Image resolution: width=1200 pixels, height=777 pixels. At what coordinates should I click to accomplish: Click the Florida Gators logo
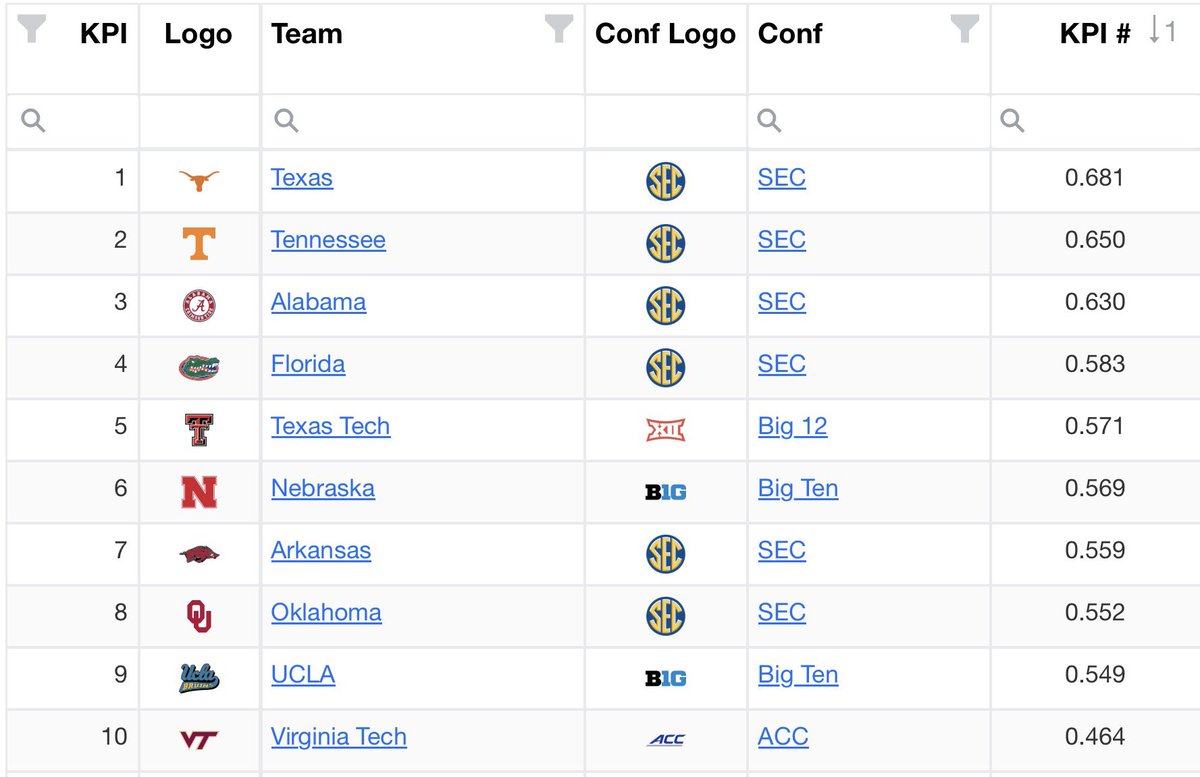click(199, 366)
